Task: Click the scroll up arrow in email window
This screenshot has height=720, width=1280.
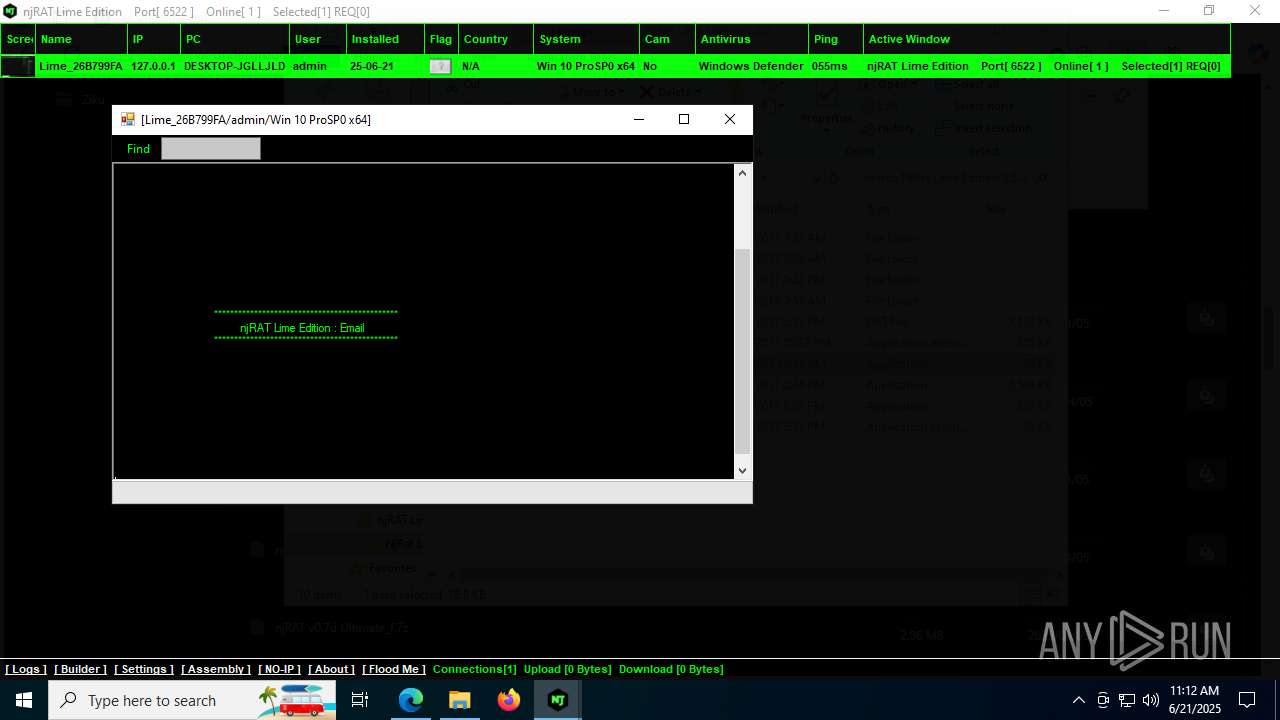Action: (x=742, y=173)
